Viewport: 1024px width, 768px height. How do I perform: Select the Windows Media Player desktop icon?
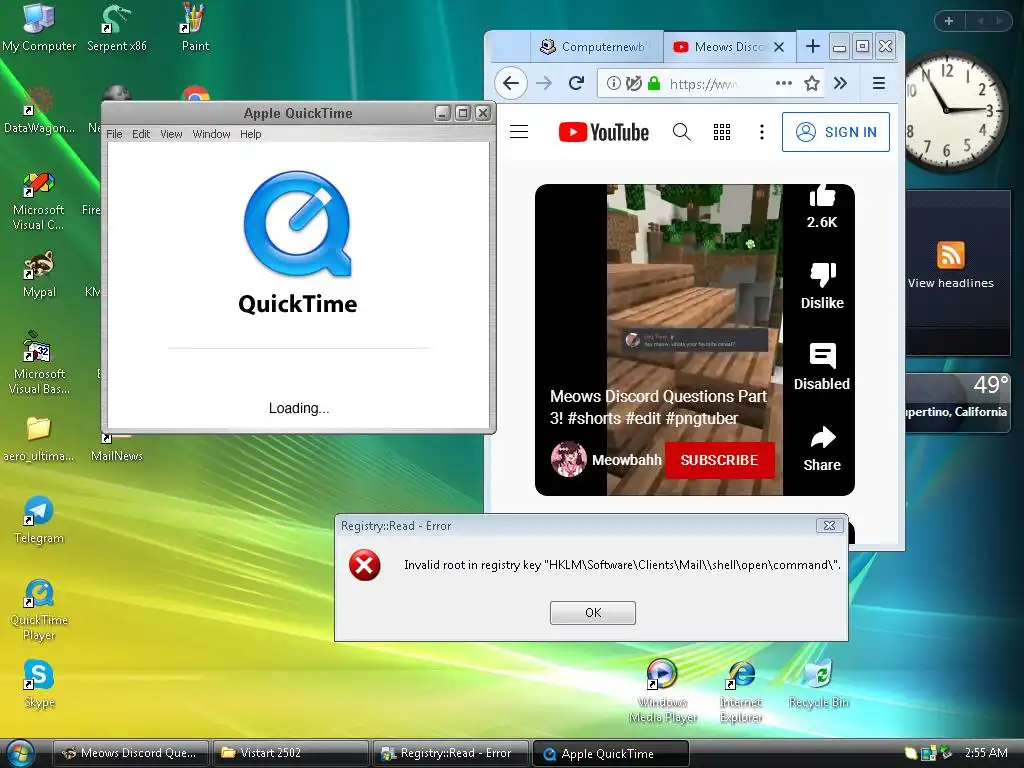[x=662, y=691]
